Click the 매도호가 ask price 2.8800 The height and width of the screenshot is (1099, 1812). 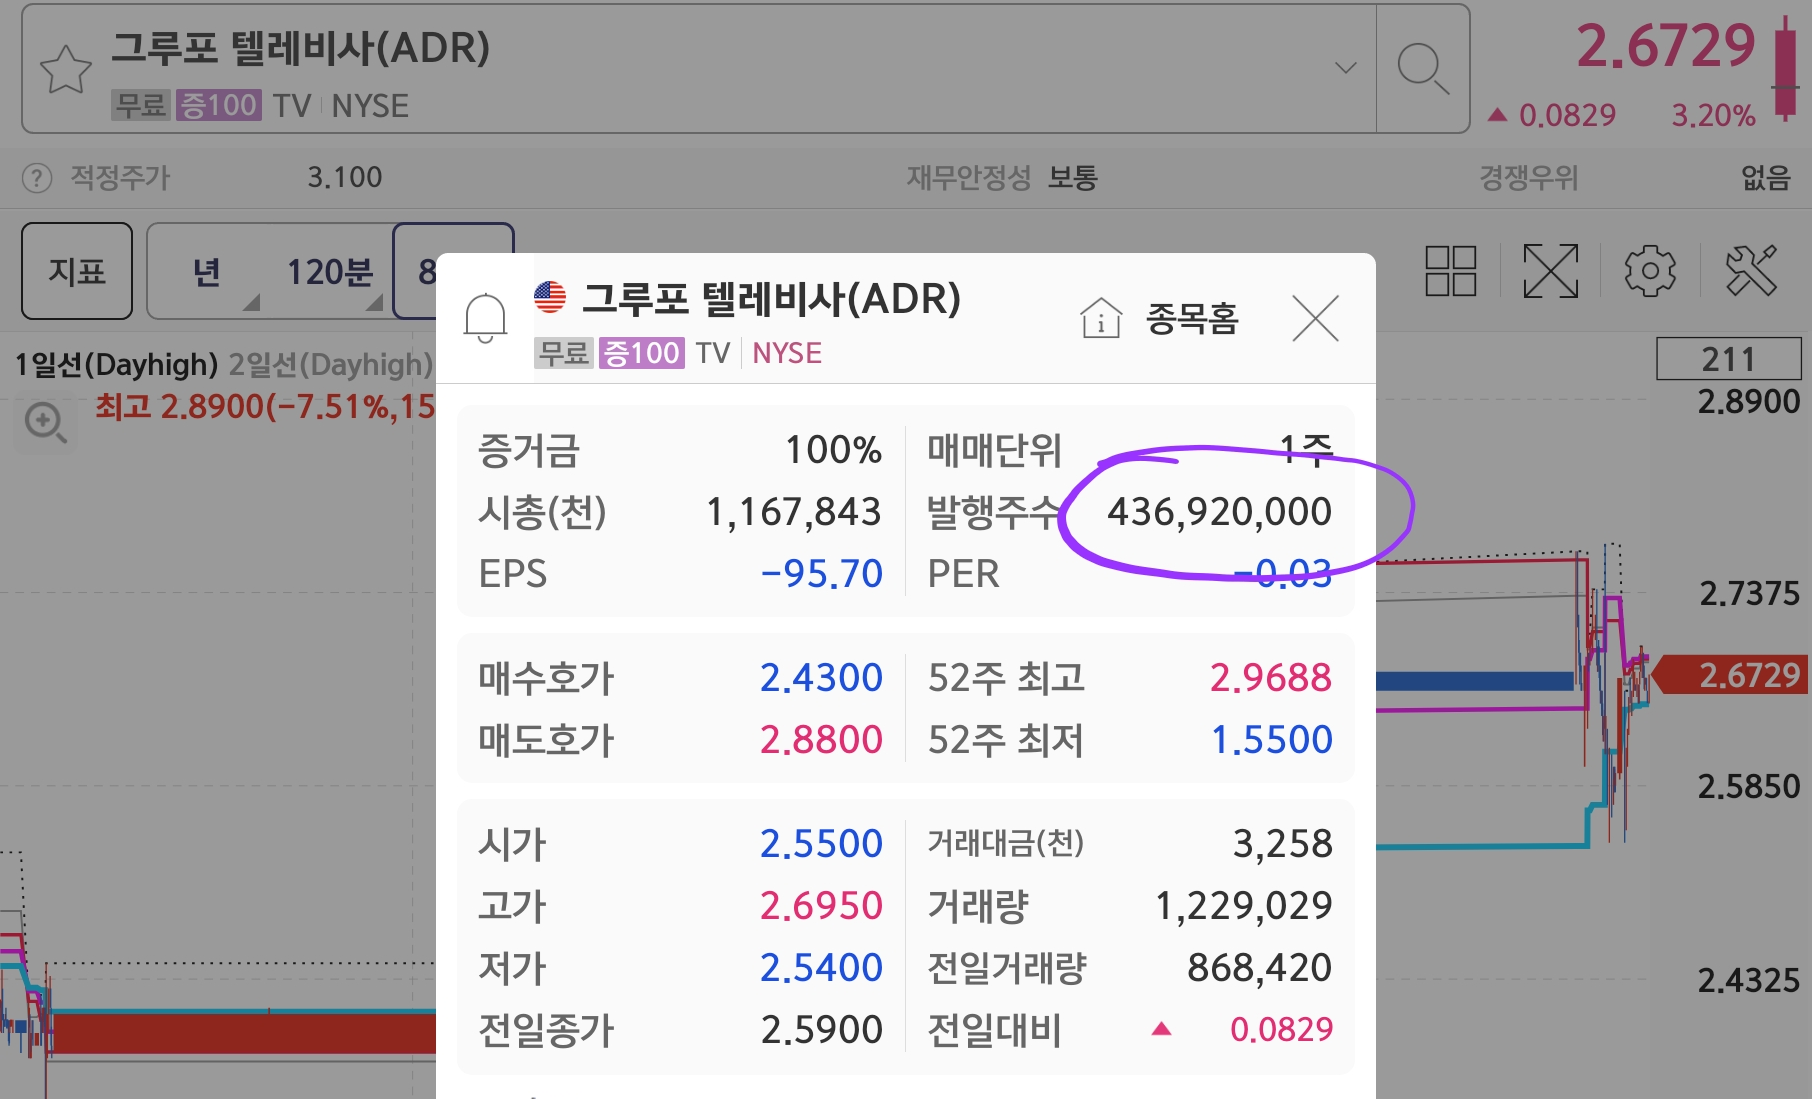point(821,740)
